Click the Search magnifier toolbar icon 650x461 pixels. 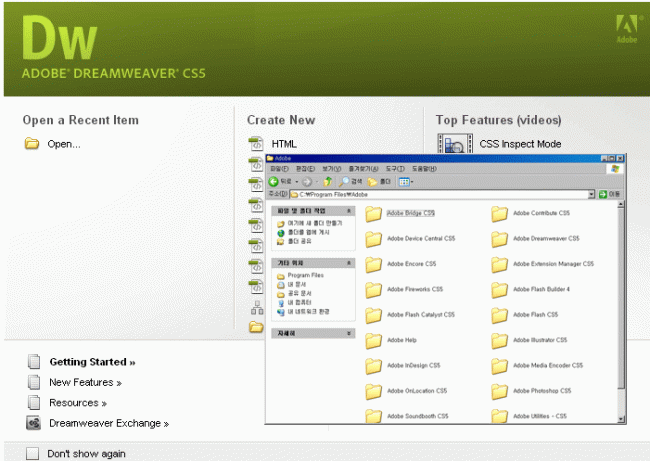[x=343, y=182]
